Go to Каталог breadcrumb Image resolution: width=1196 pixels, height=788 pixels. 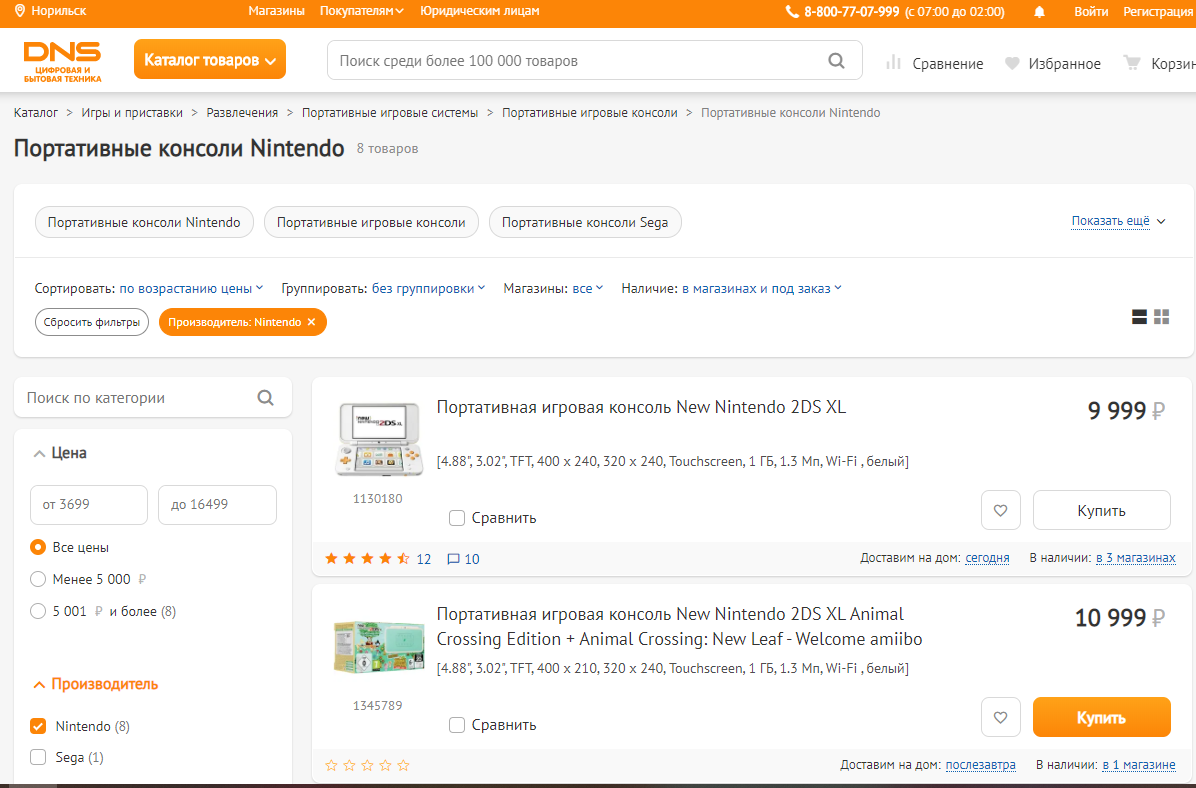pyautogui.click(x=36, y=113)
